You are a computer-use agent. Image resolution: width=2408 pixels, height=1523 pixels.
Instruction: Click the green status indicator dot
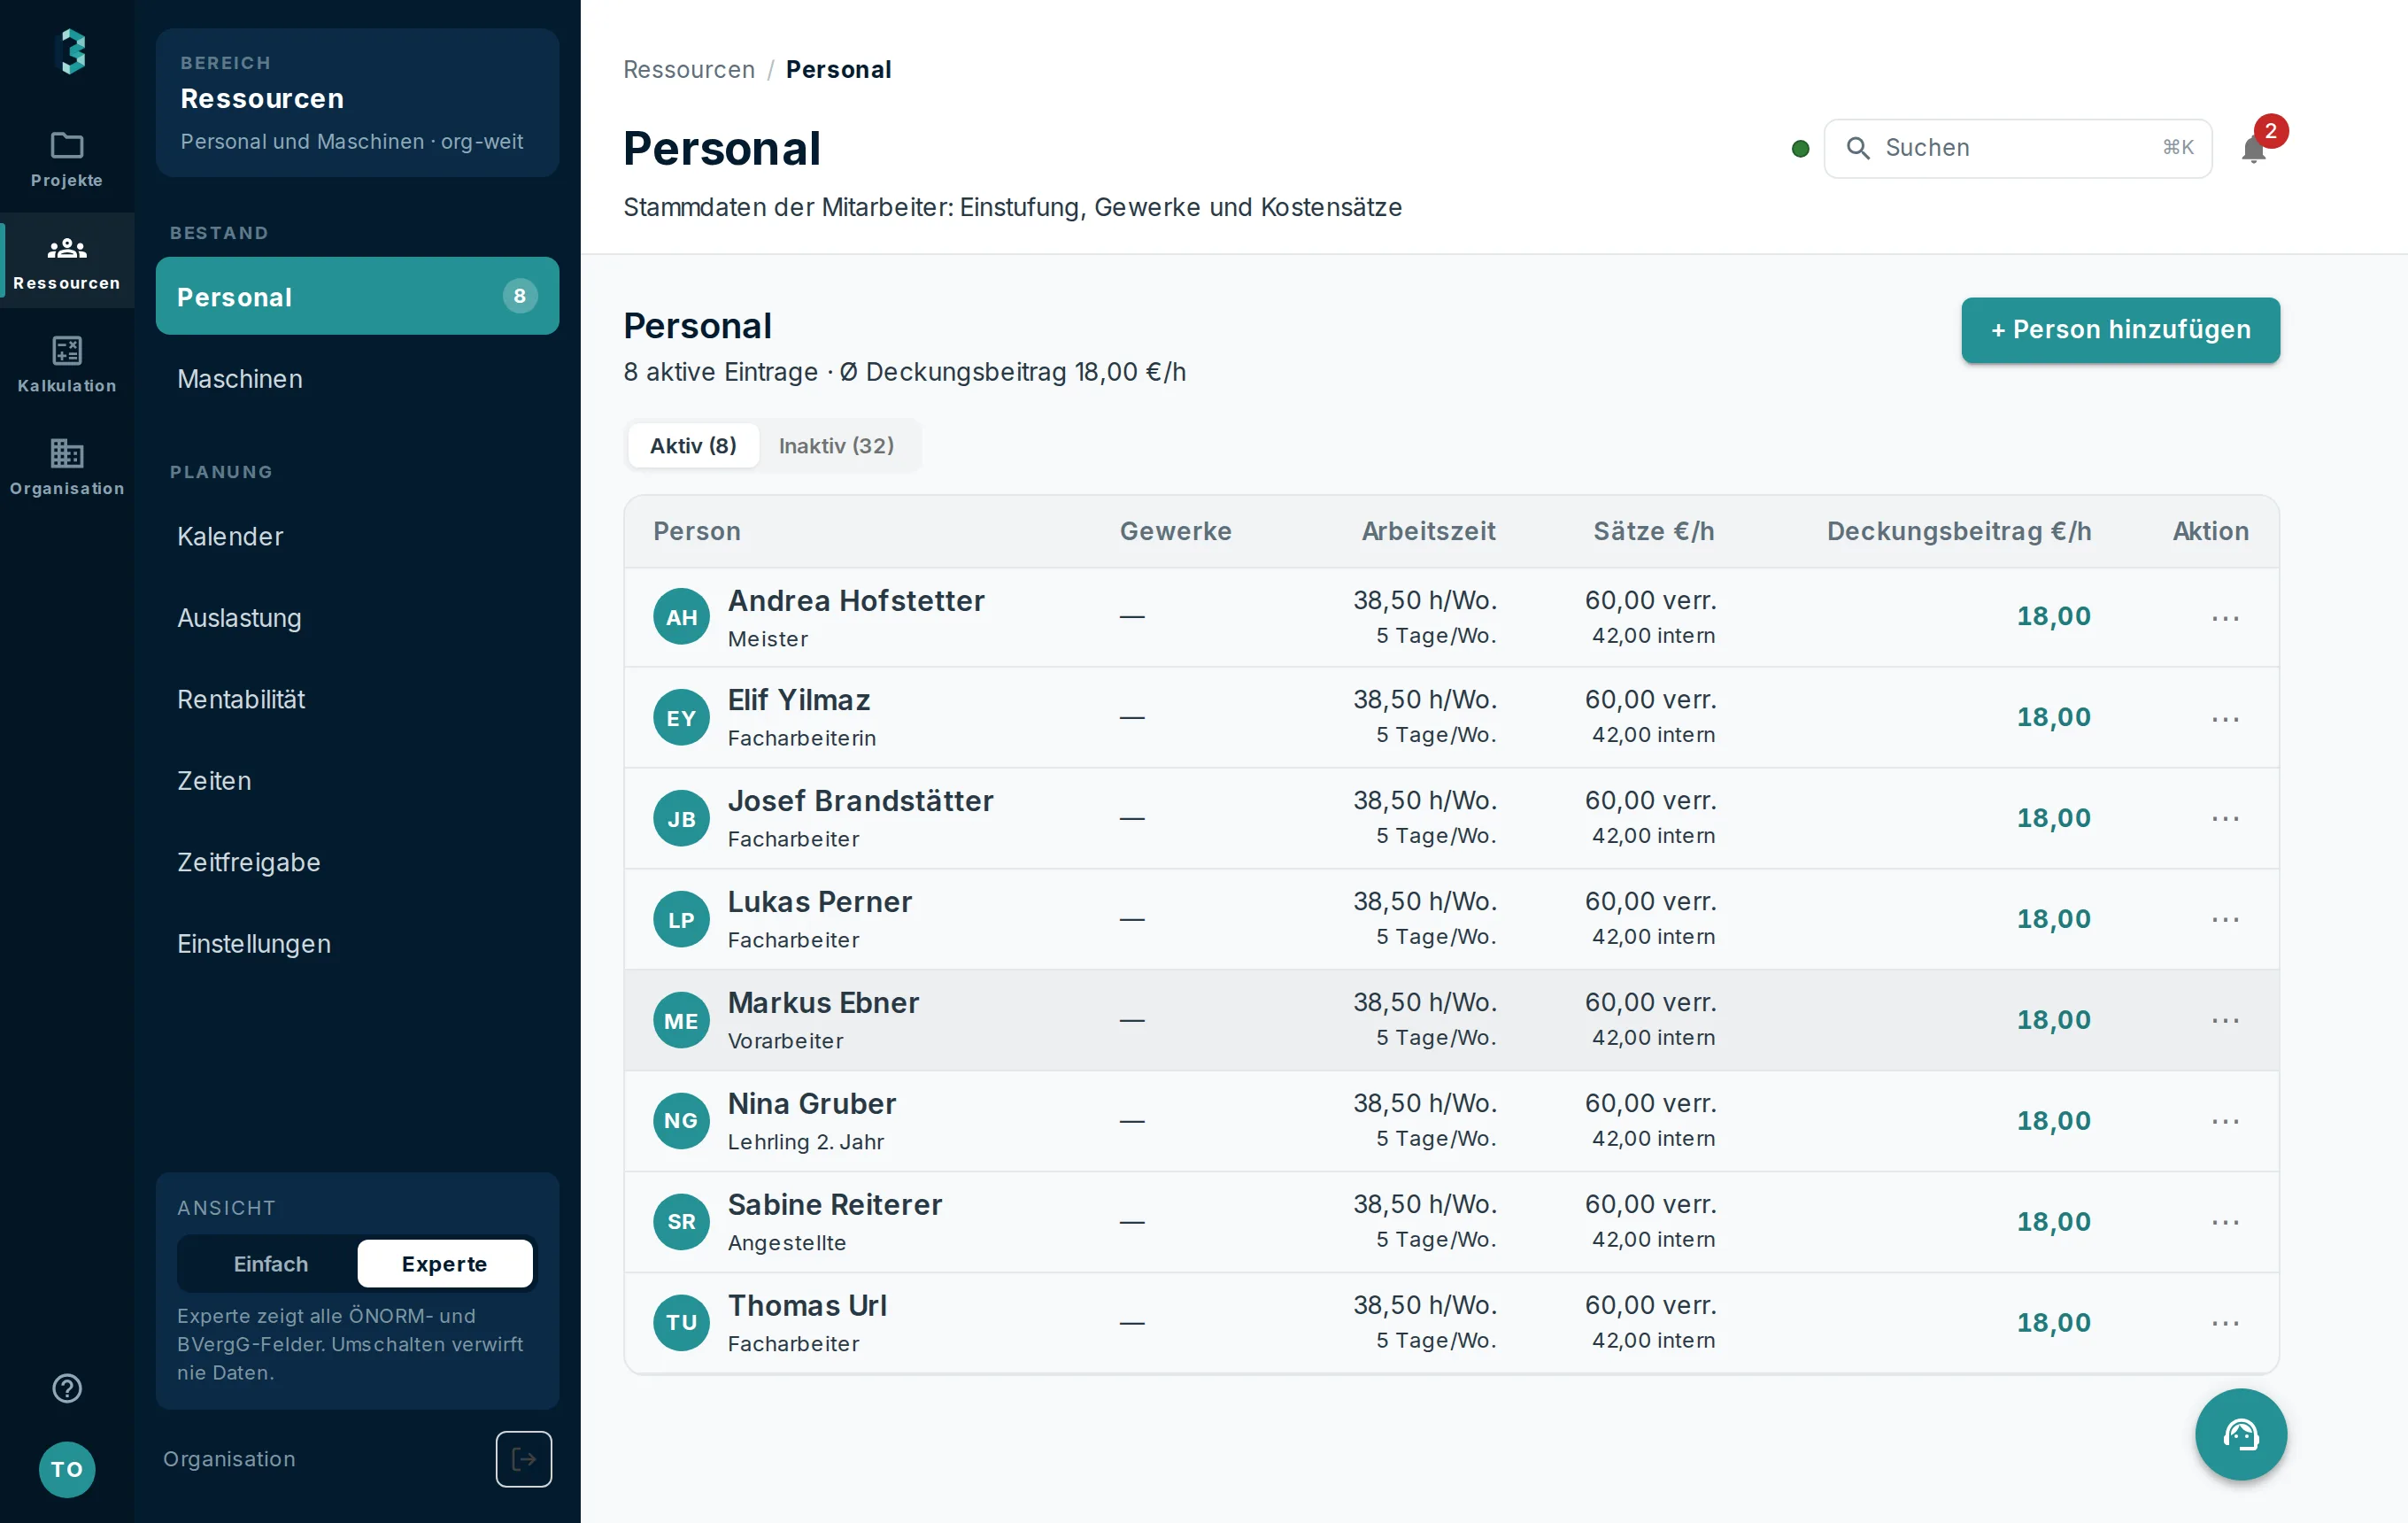pos(1800,149)
